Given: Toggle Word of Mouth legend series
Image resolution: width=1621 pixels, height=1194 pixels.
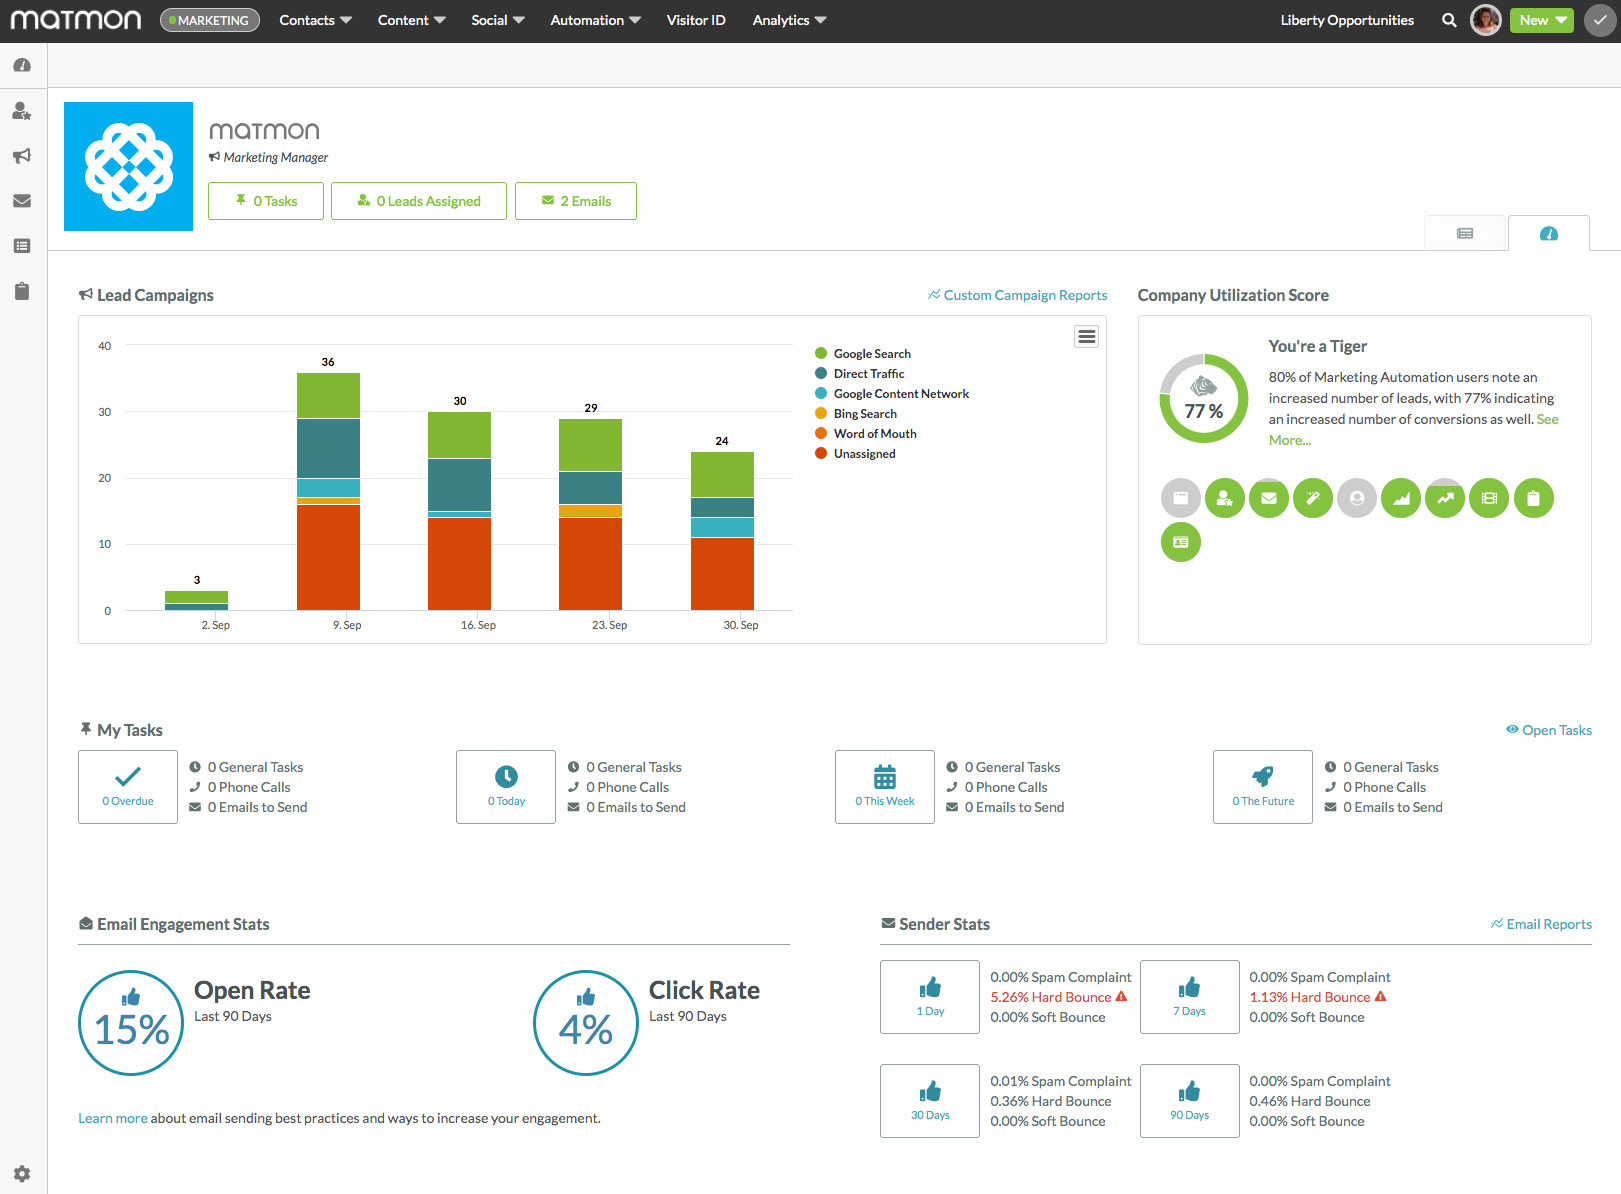Looking at the screenshot, I should pos(866,433).
